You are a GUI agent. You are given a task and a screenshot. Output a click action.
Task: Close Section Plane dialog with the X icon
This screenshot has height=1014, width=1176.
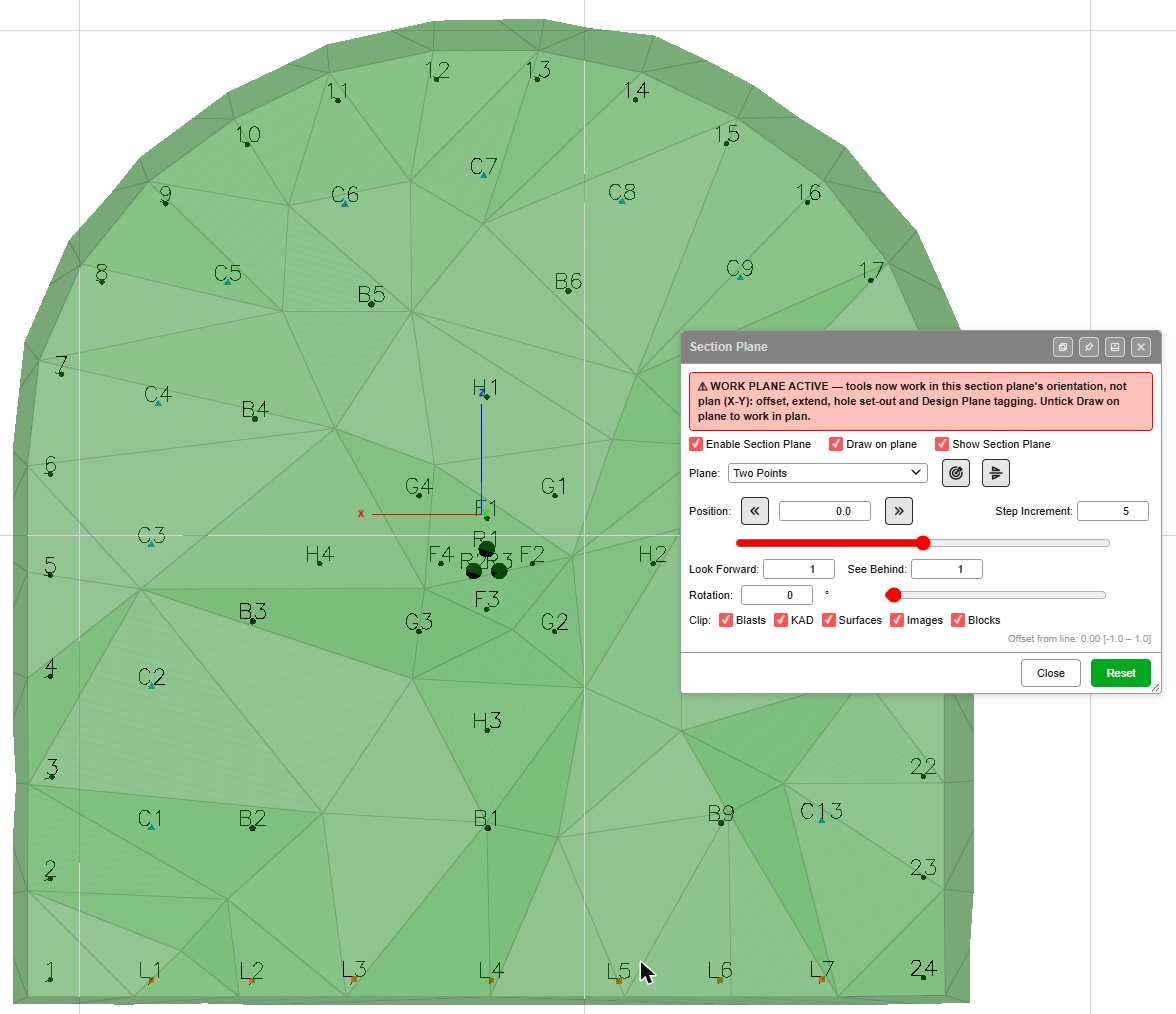1141,346
